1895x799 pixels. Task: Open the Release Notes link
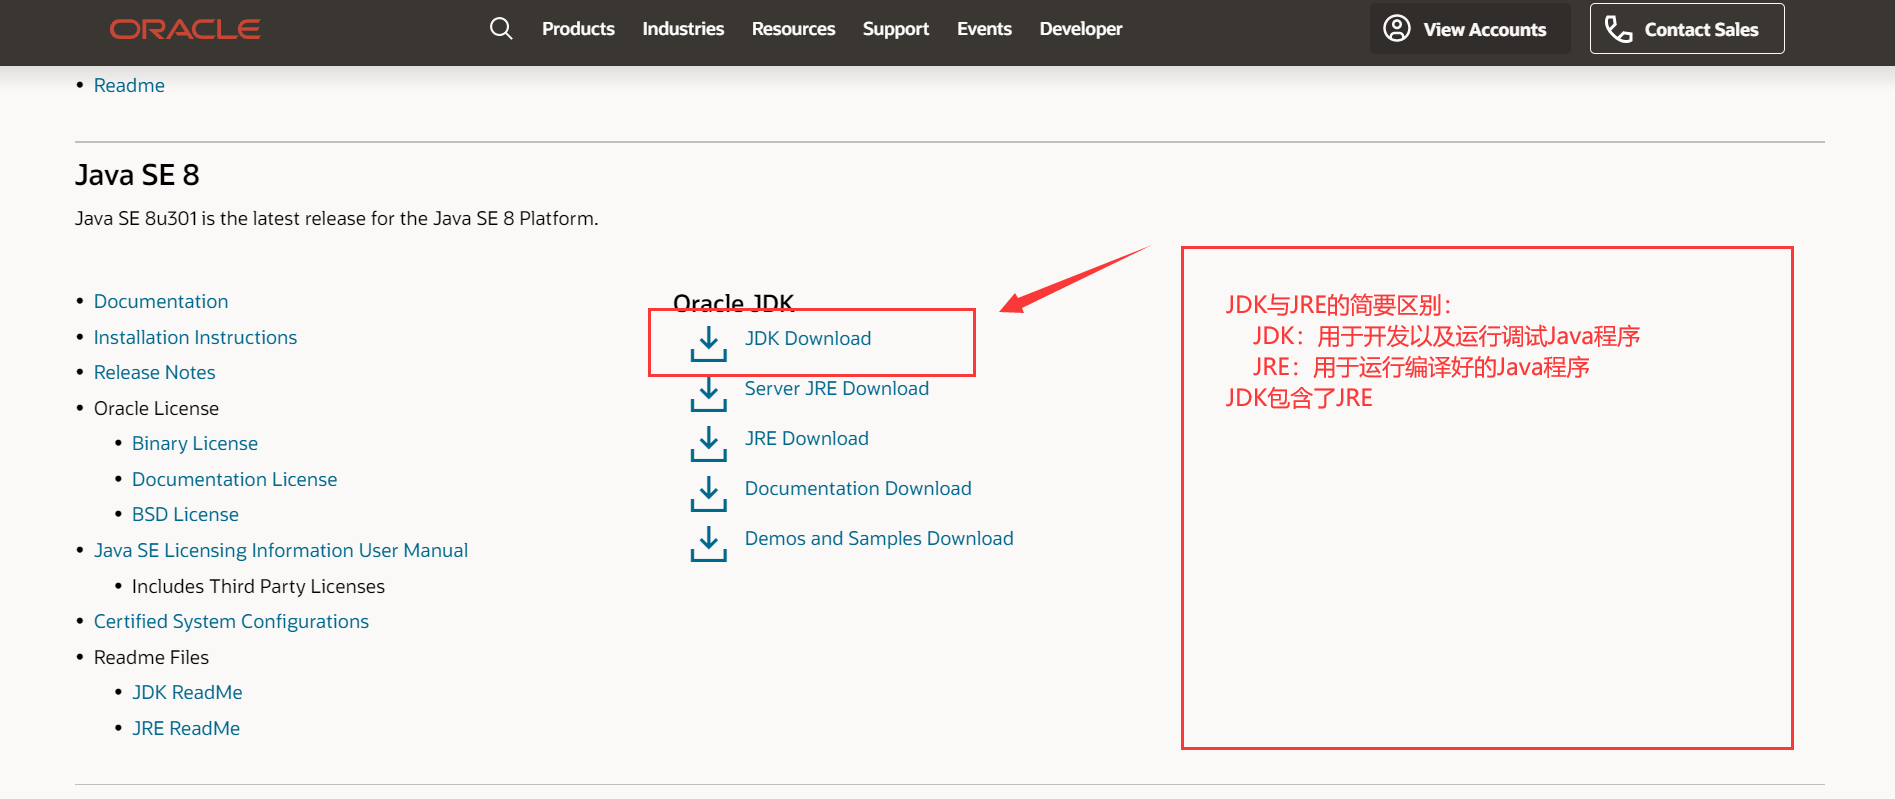coord(154,373)
